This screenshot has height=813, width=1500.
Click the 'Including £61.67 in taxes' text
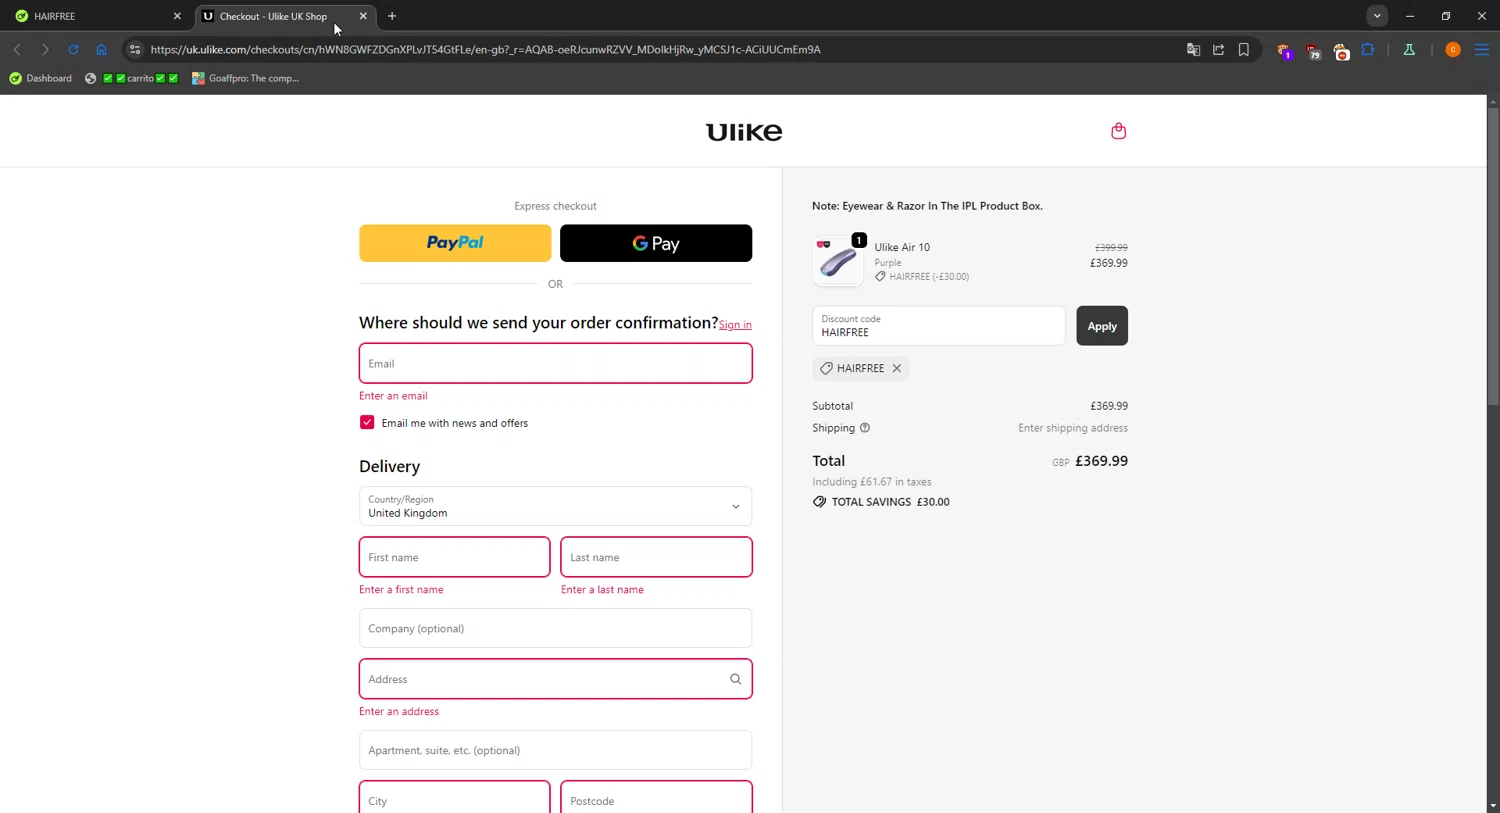tap(872, 482)
